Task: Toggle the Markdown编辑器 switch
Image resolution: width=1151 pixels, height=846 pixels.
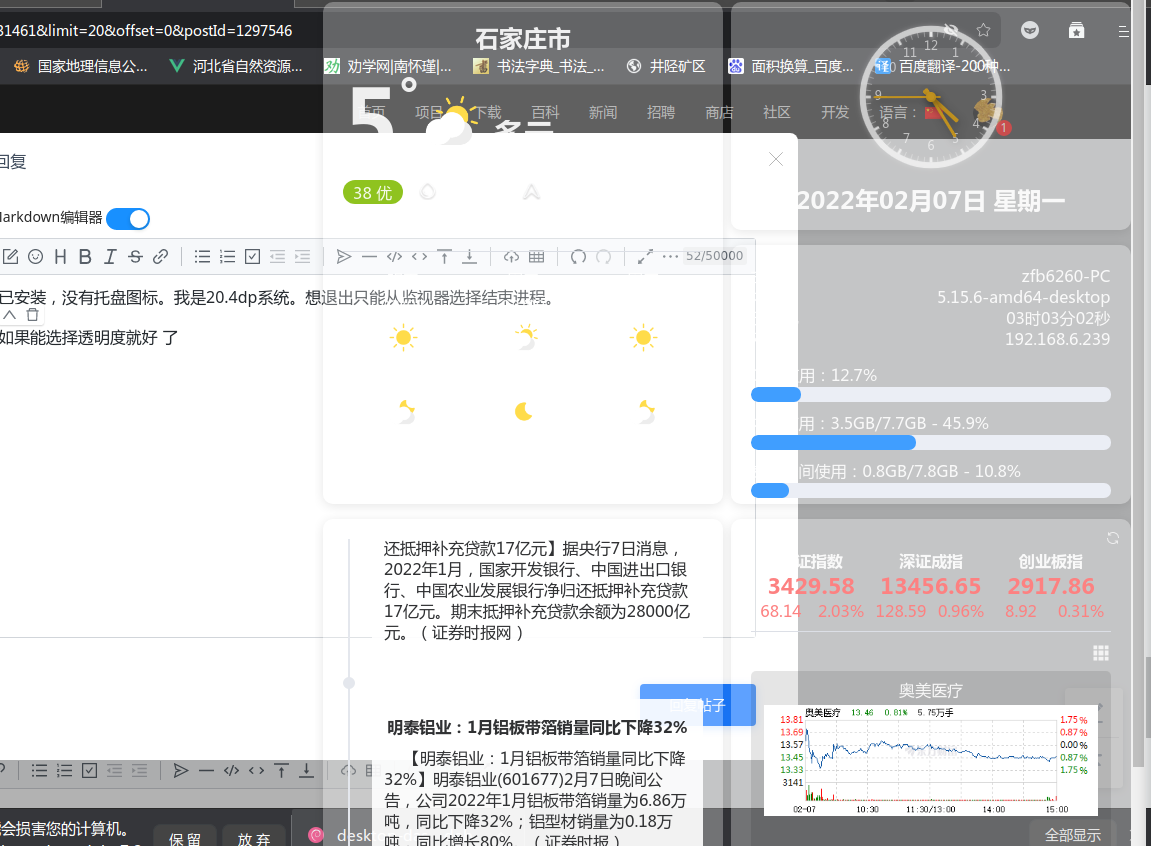Action: 128,219
